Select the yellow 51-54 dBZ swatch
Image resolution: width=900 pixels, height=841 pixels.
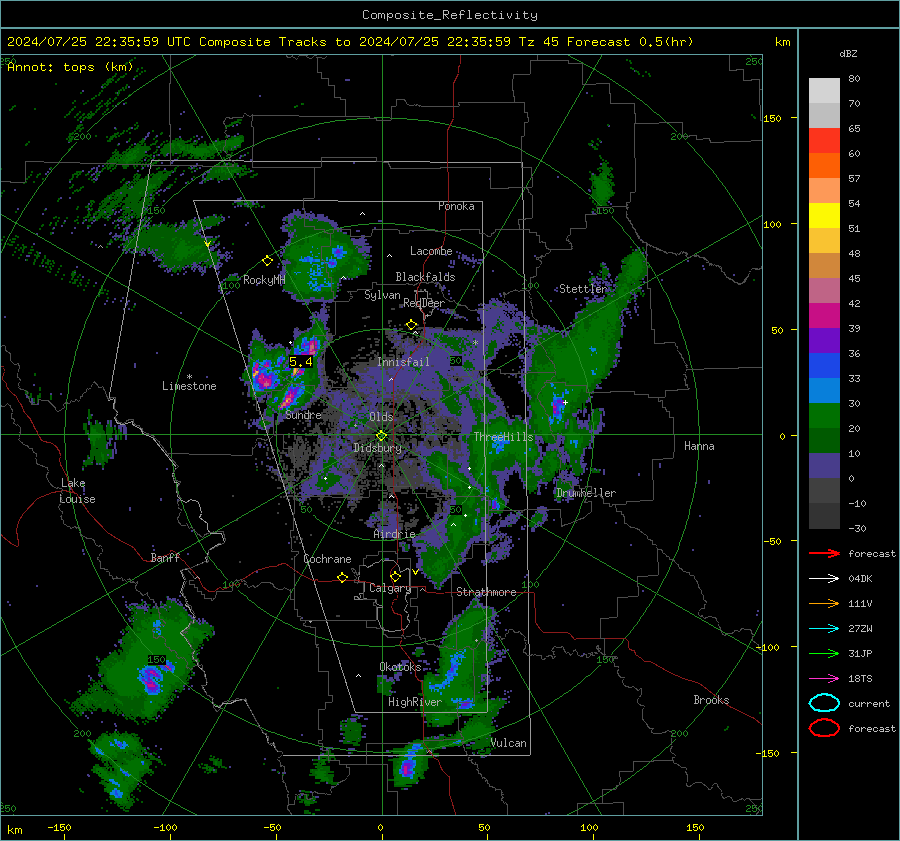point(824,216)
